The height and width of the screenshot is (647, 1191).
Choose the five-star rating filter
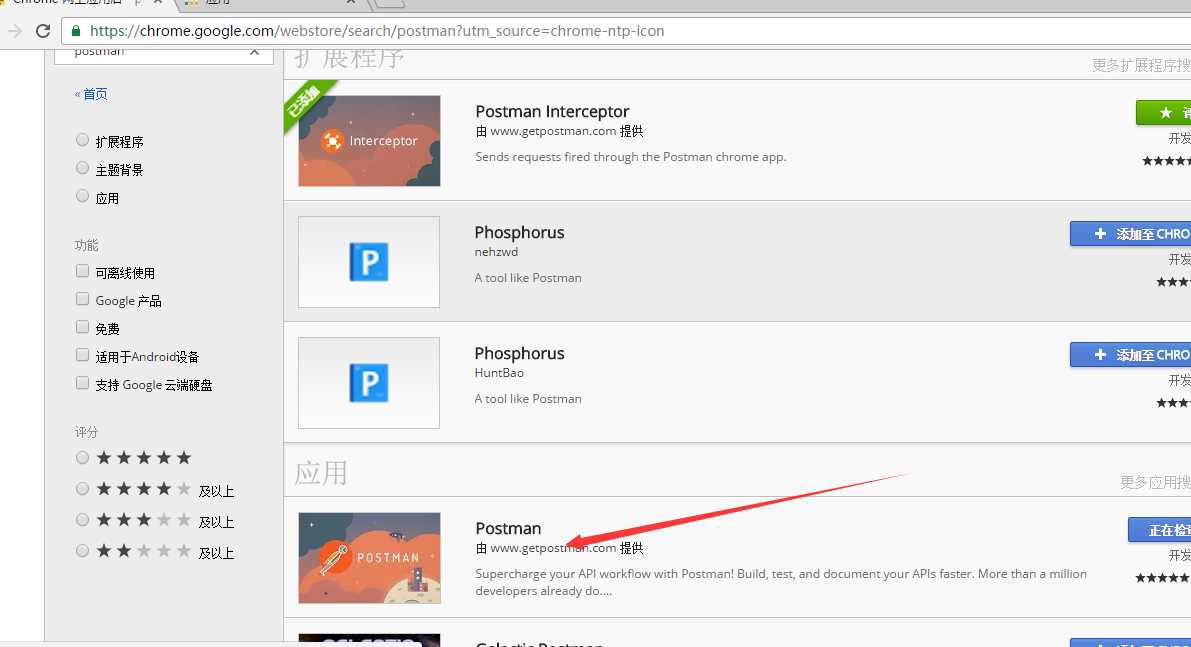[82, 457]
